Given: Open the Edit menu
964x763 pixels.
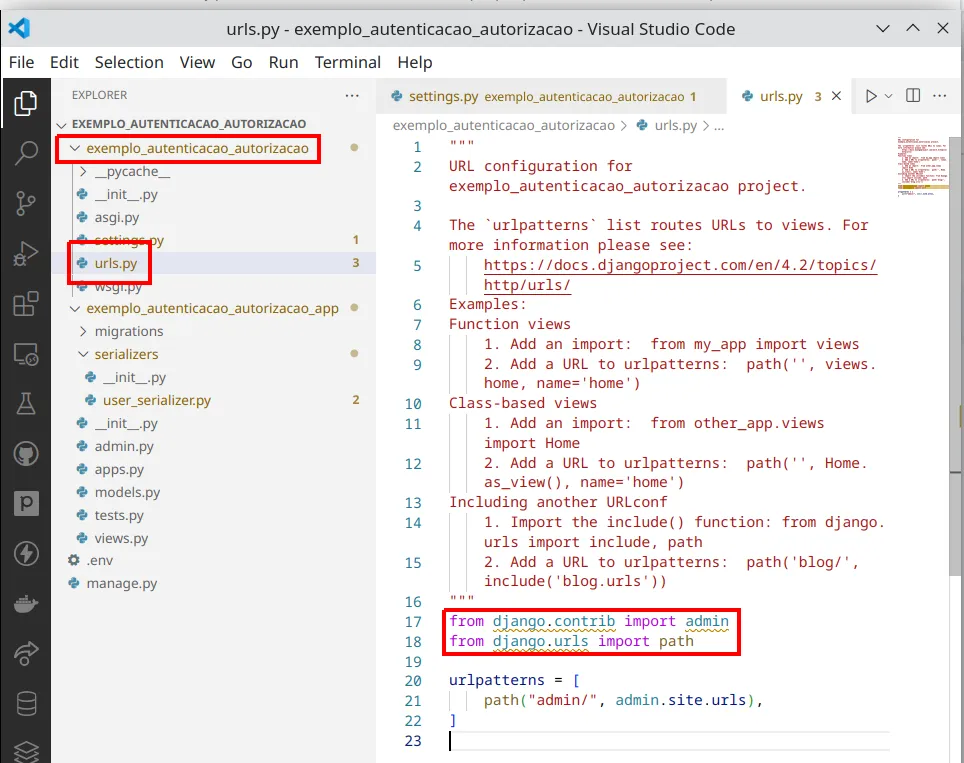Looking at the screenshot, I should [x=64, y=62].
